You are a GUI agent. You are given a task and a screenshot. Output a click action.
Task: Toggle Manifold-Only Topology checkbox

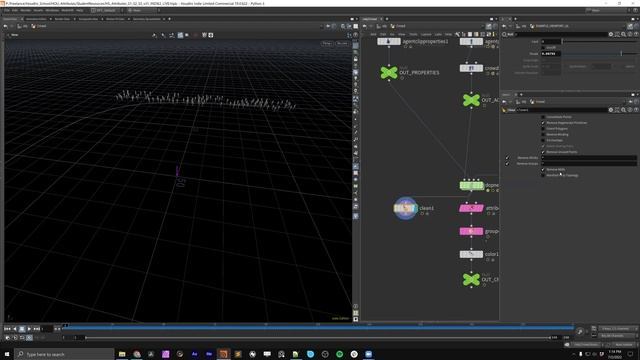pyautogui.click(x=543, y=175)
